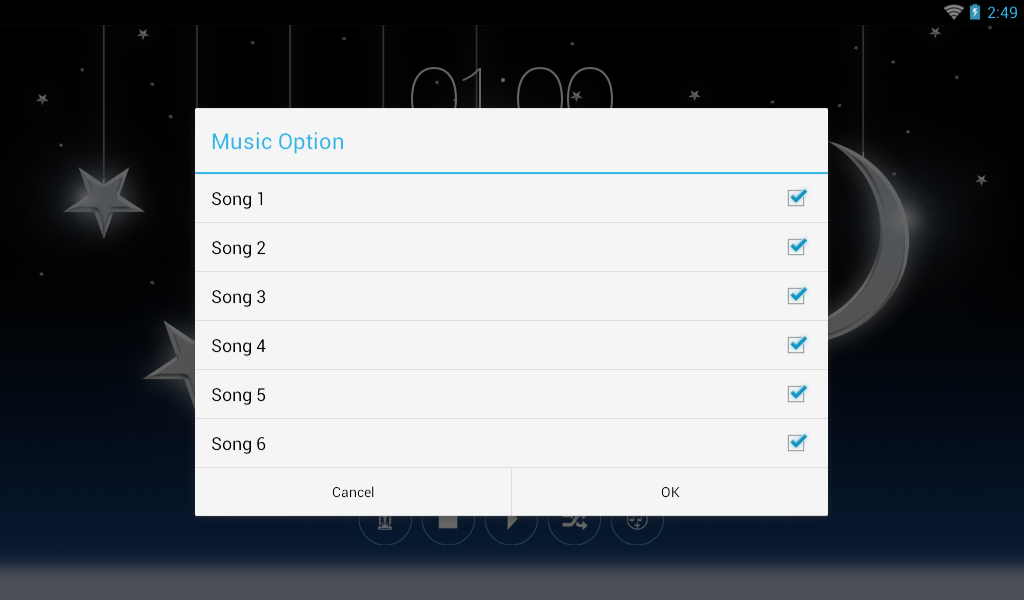
Task: Uncheck the Song 1 checkbox
Action: [797, 198]
